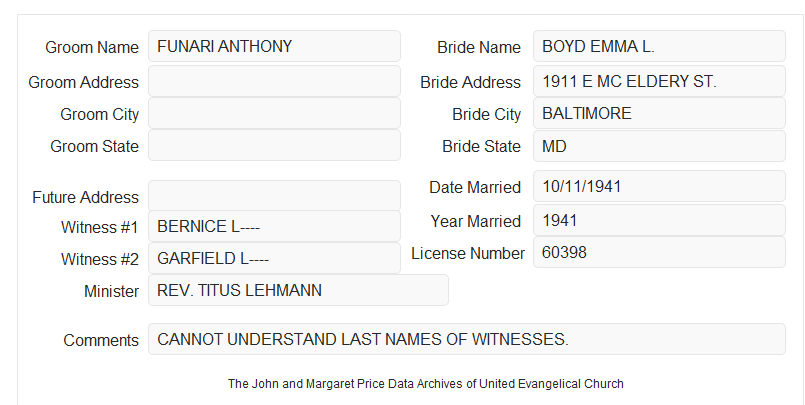Screen dimensions: 805x405
Task: Focus the Date Married field 10/11/1941
Action: coord(659,186)
